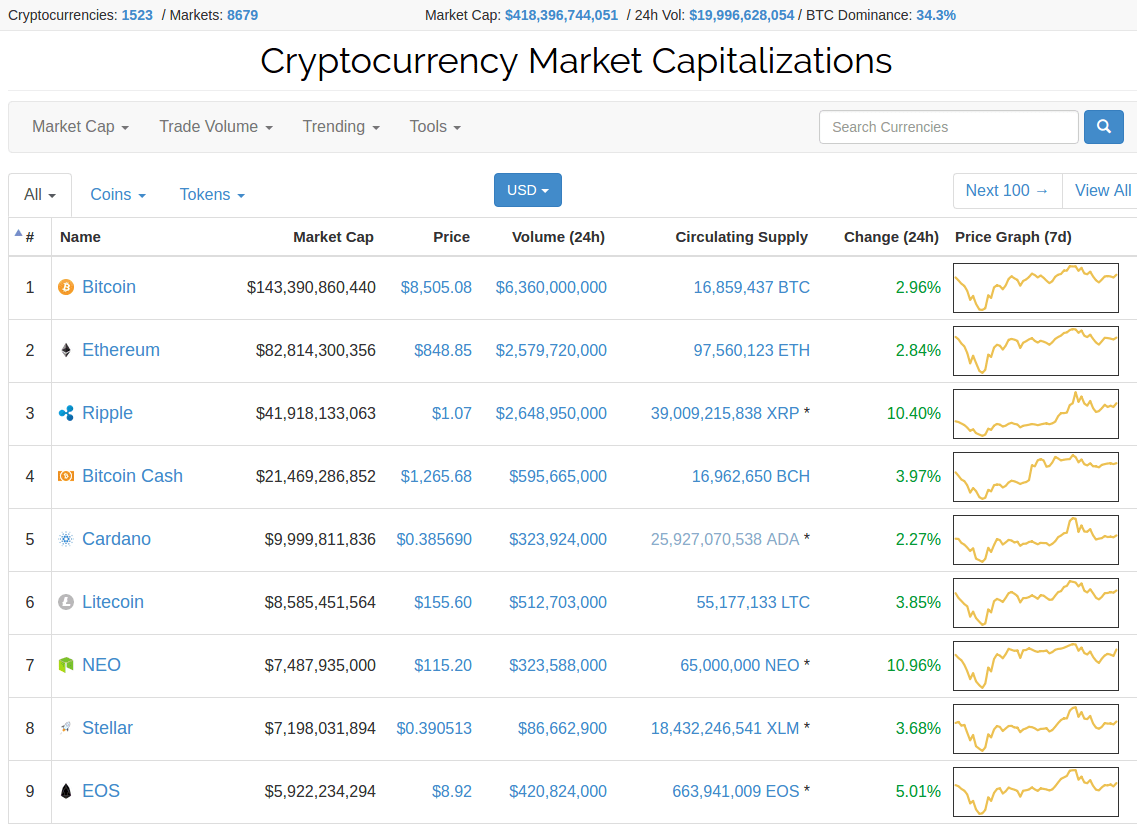Viewport: 1137px width, 824px height.
Task: Open the USD currency selector
Action: coord(527,190)
